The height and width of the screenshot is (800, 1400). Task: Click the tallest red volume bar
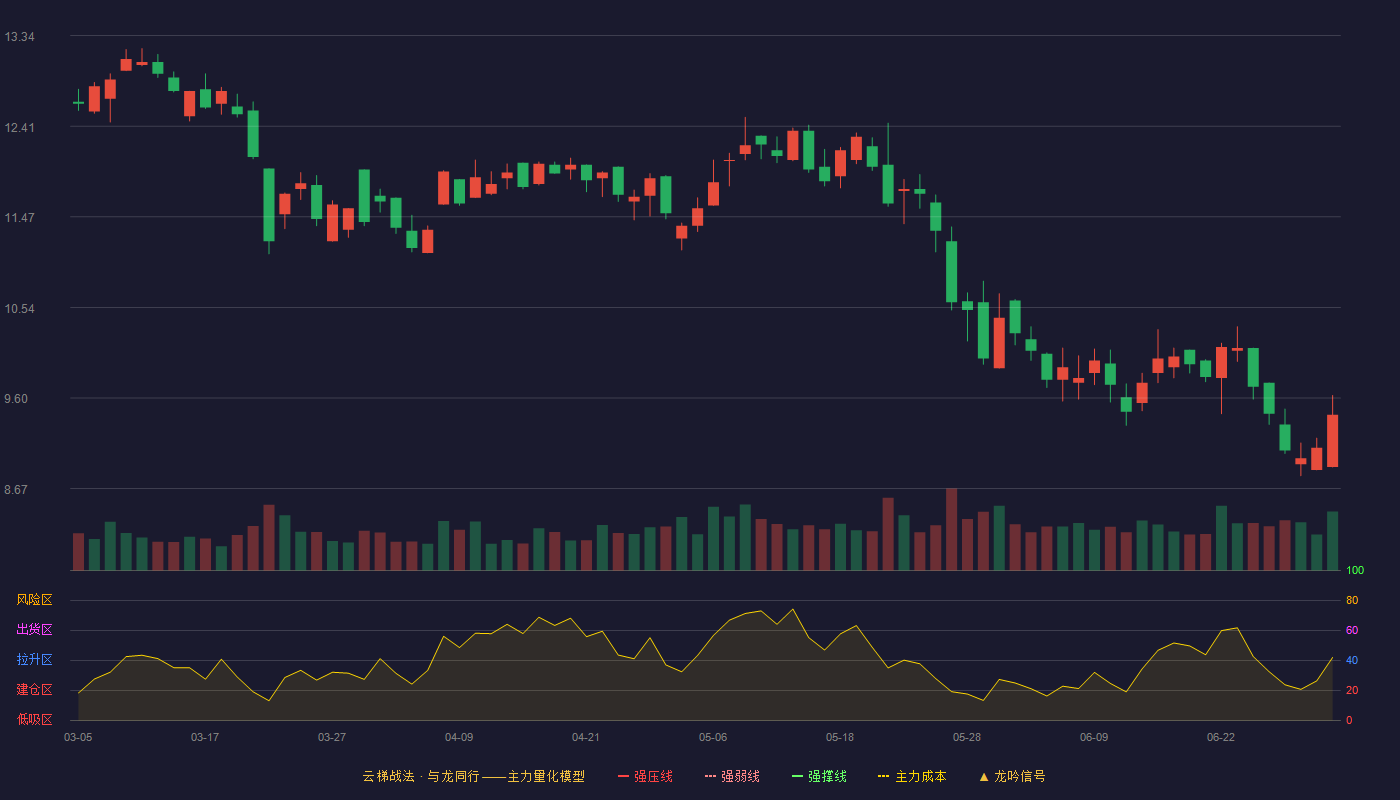click(x=951, y=529)
